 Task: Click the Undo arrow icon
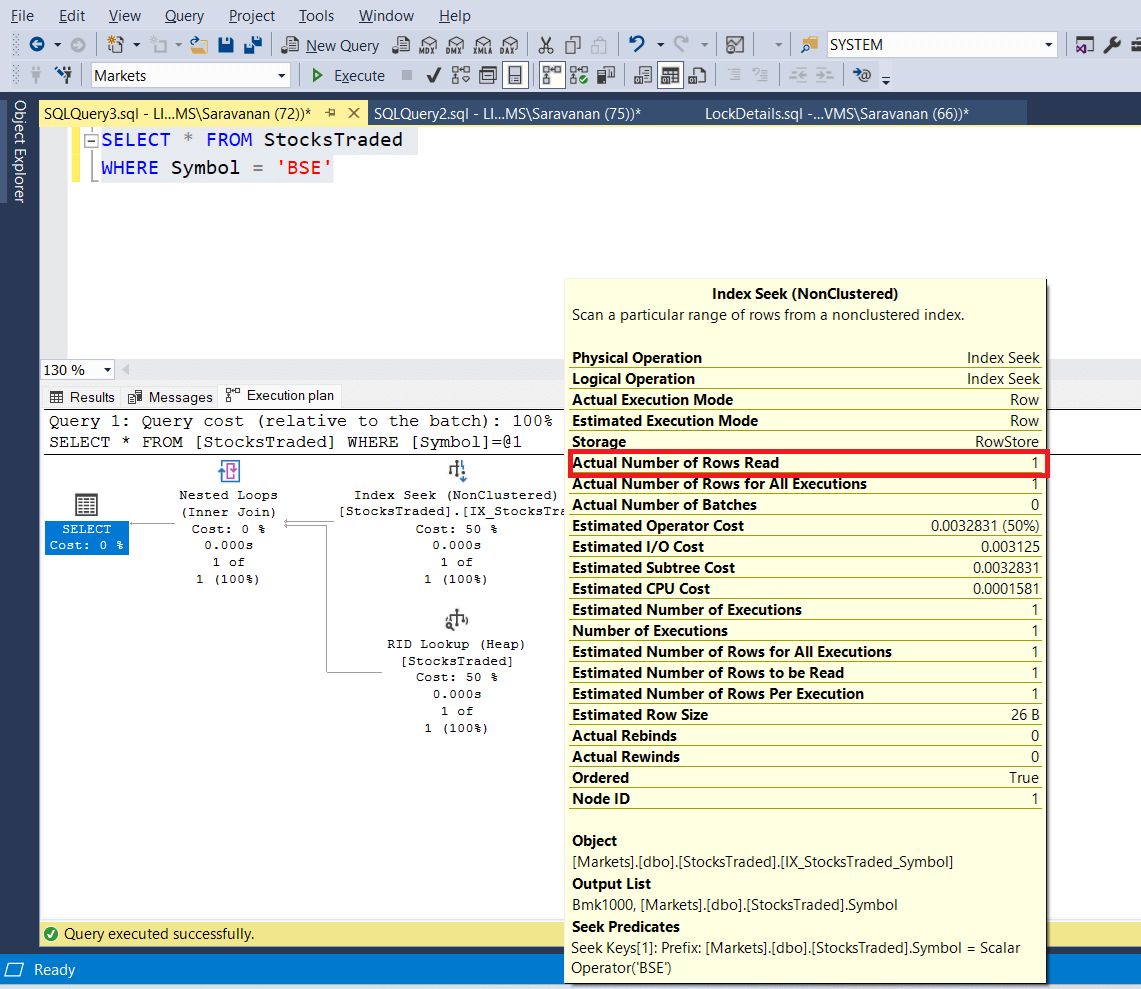coord(635,45)
